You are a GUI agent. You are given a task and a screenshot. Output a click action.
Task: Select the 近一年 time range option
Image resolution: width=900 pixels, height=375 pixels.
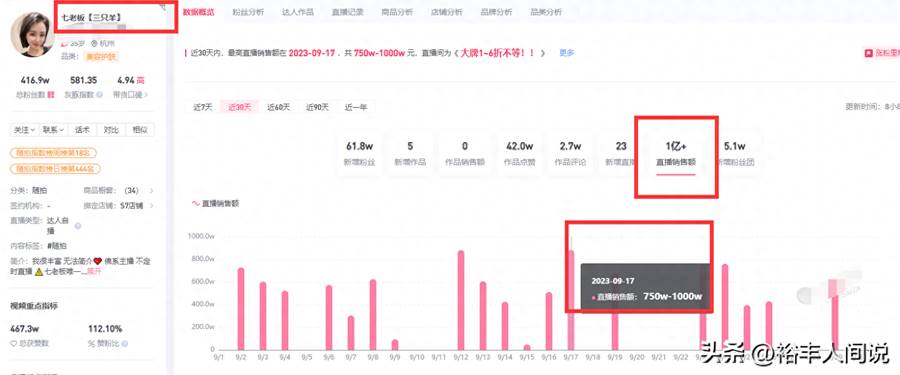pyautogui.click(x=355, y=107)
